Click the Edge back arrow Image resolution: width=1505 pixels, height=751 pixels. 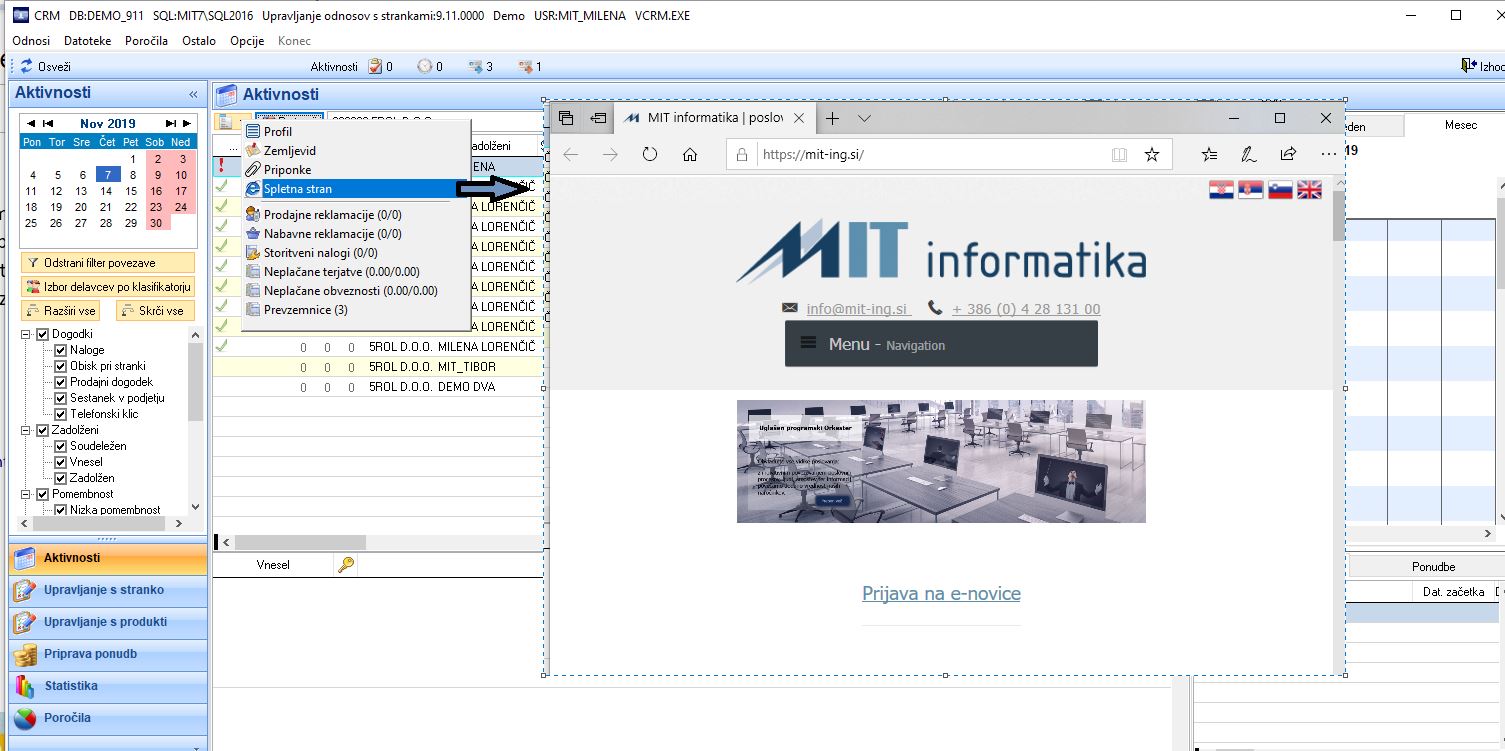(x=570, y=155)
